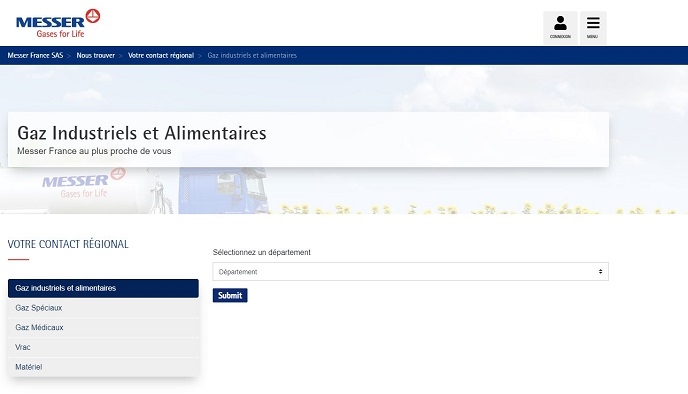688x394 pixels.
Task: Click Messer France au plus proche de vous
Action: click(94, 151)
